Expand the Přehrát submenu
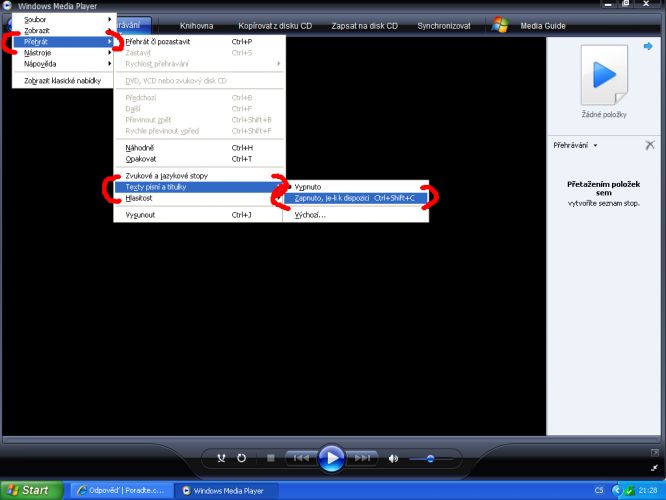Viewport: 666px width, 500px height. (63, 42)
